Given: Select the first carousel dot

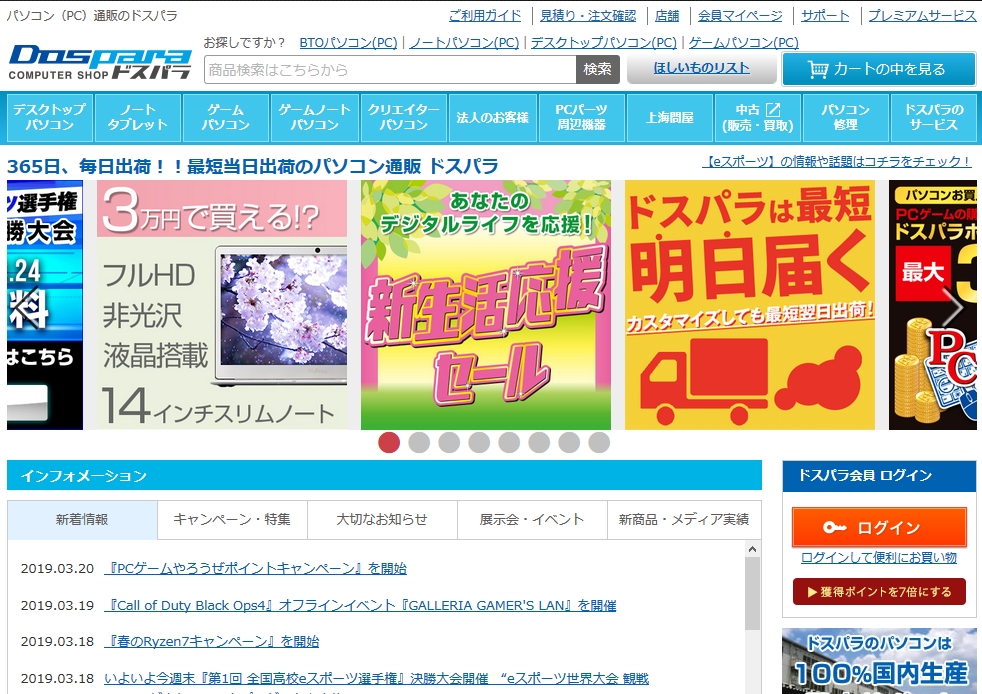Looking at the screenshot, I should tap(389, 442).
